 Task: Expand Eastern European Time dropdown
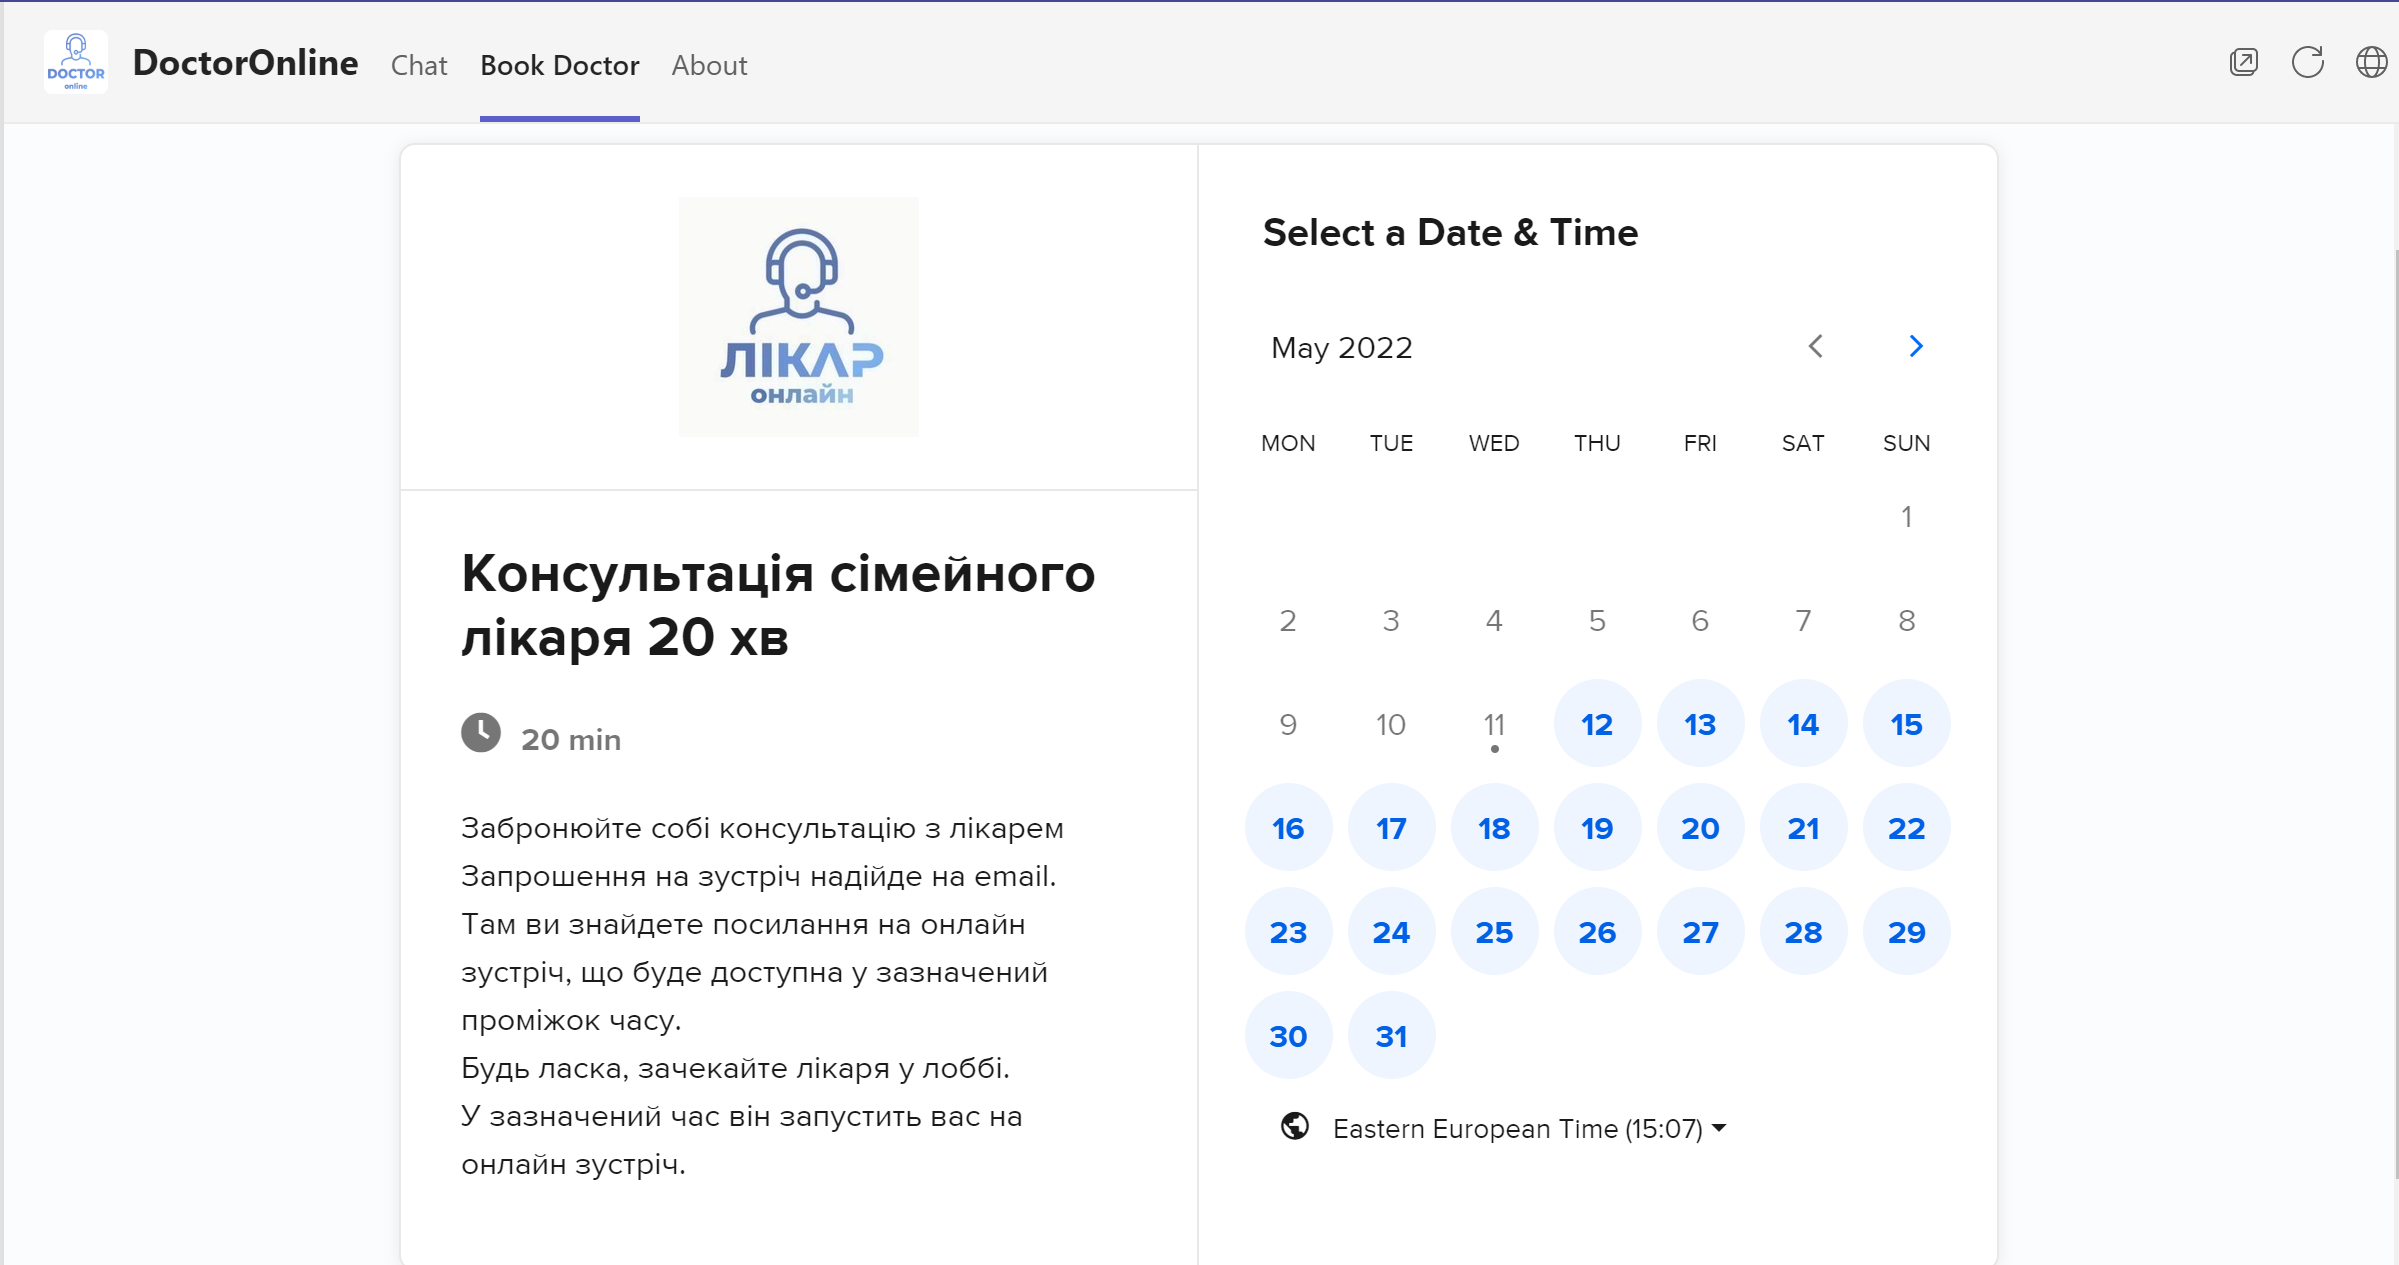1529,1128
